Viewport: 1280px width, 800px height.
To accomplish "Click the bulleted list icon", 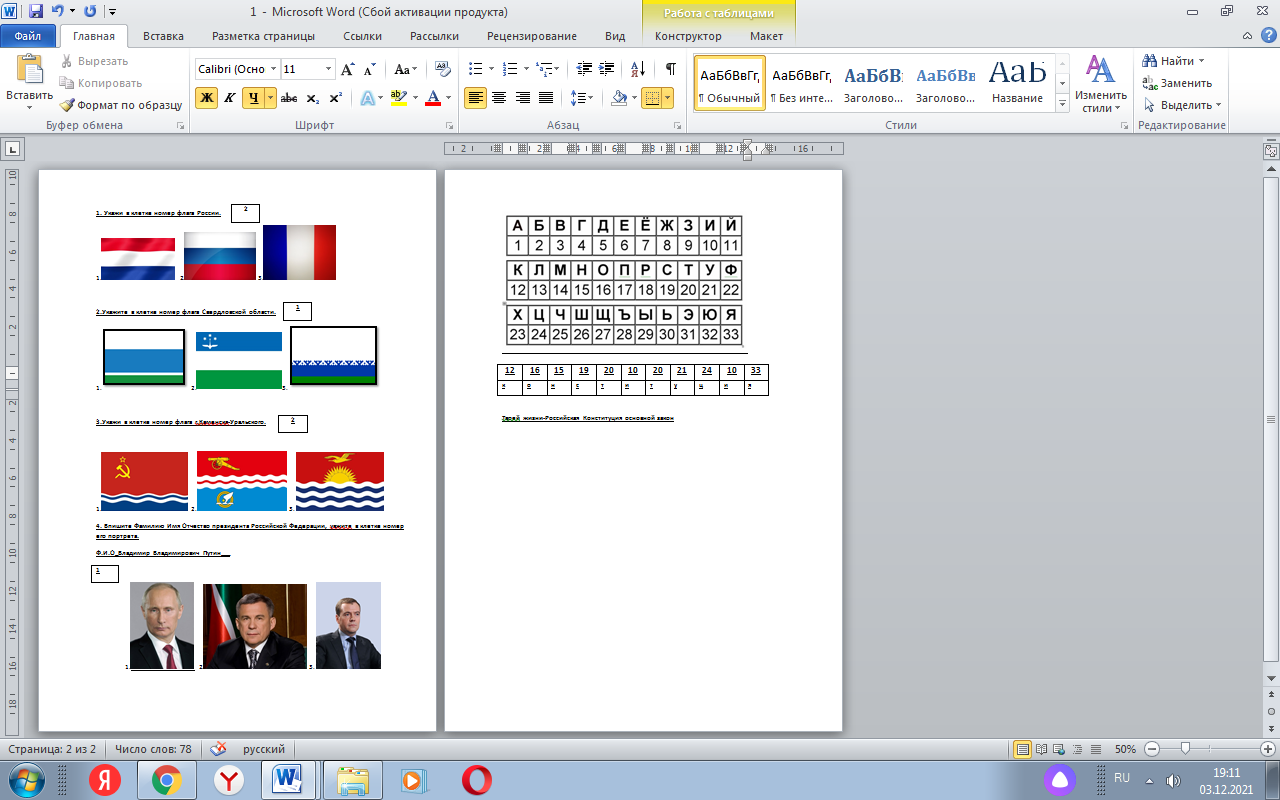I will coord(475,69).
